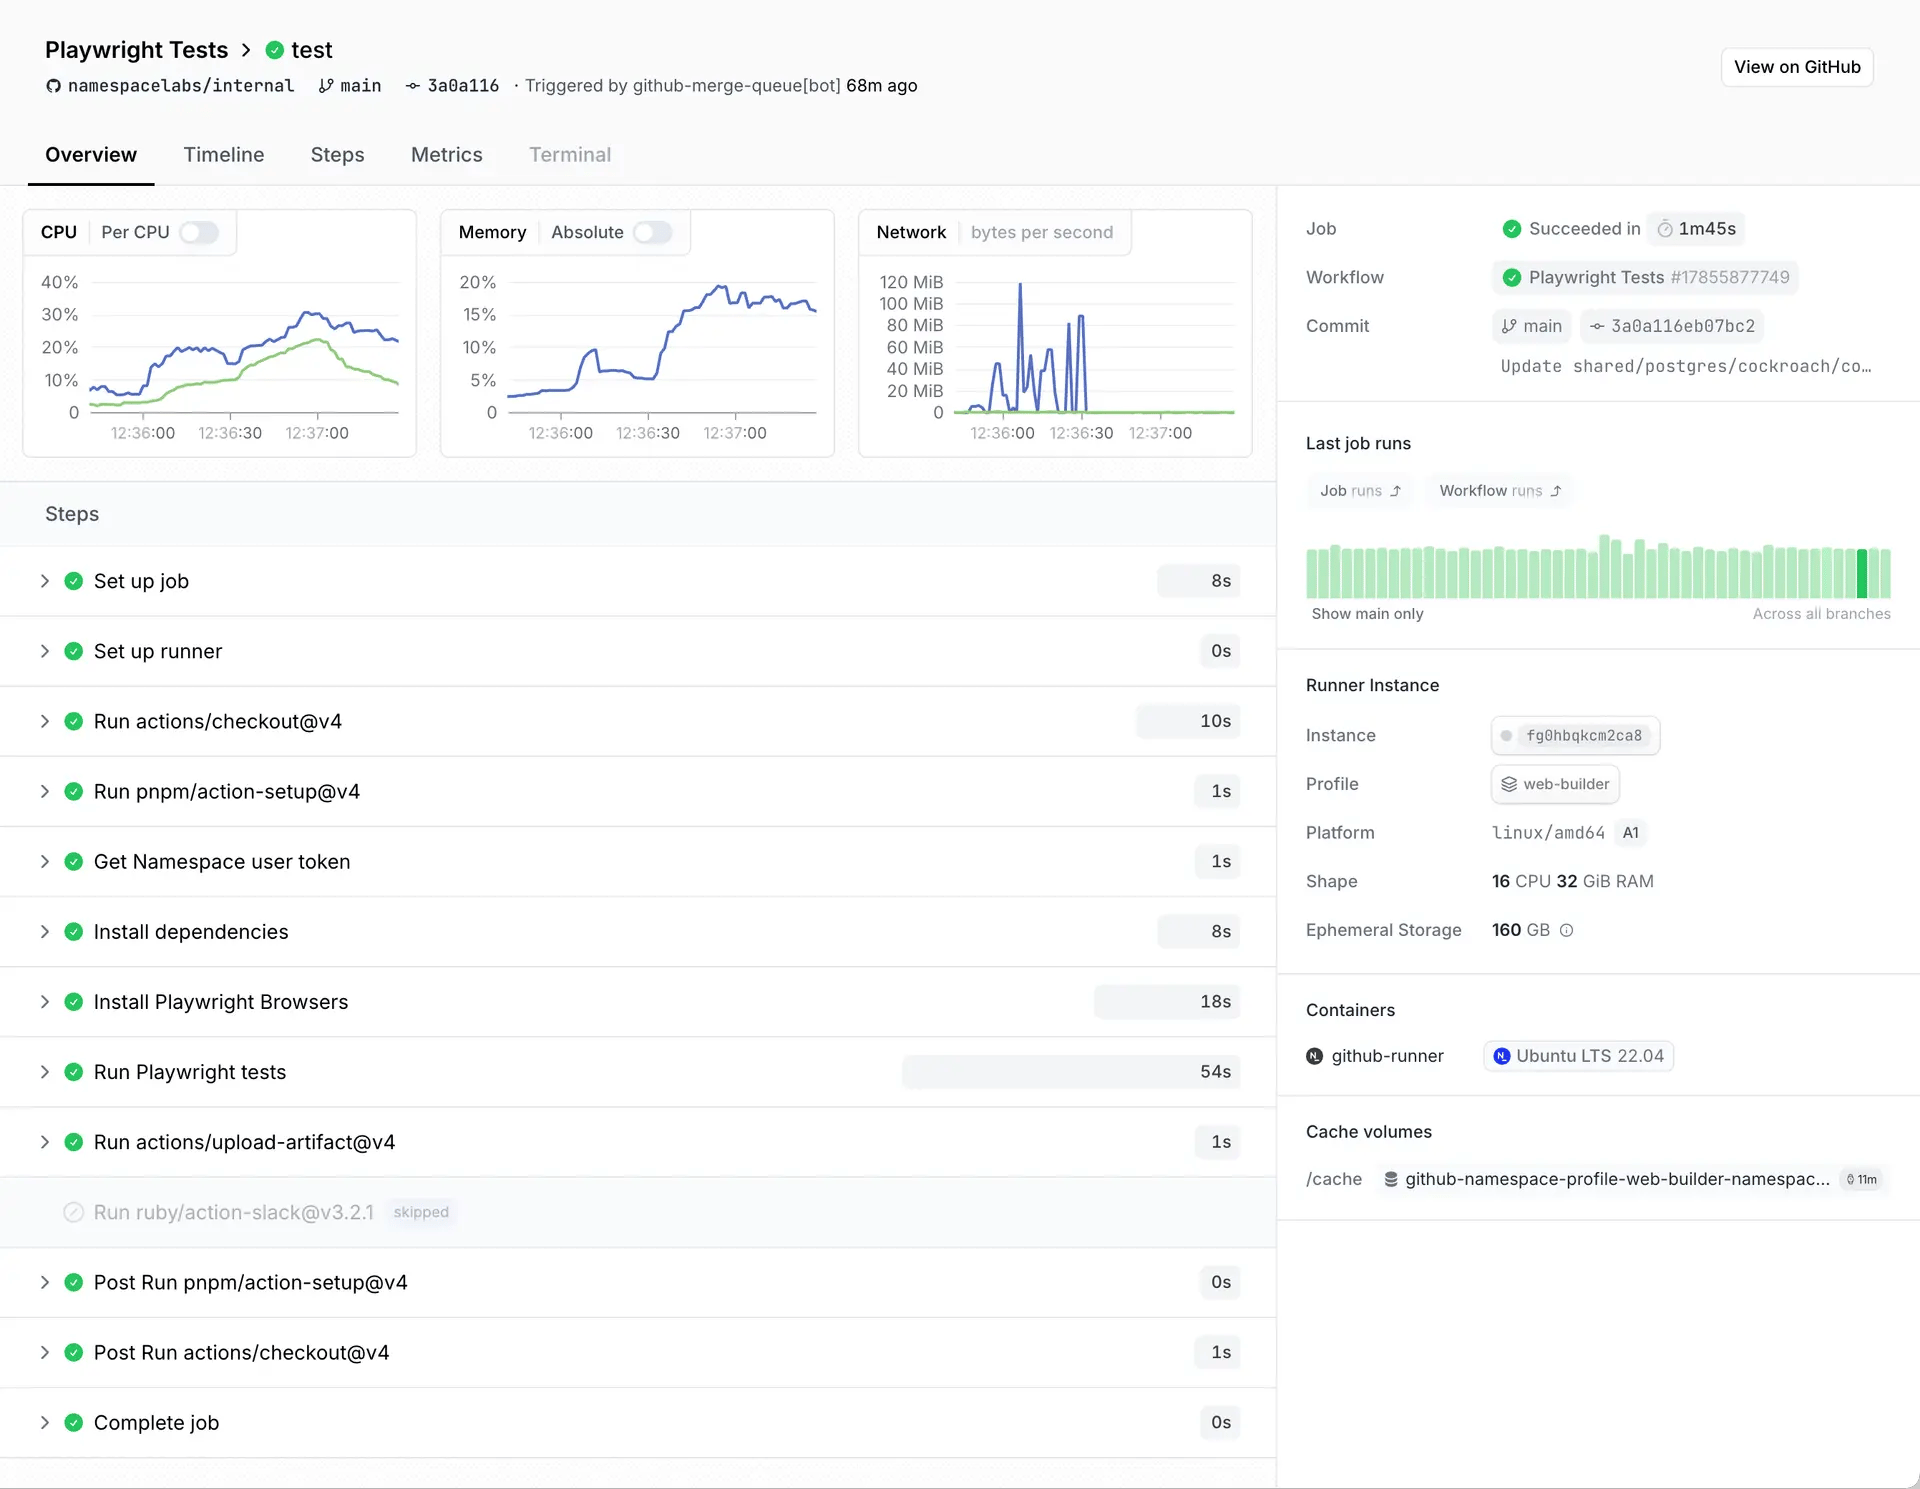Click the clock icon inside the 1m45s badge
The width and height of the screenshot is (1920, 1489).
tap(1665, 228)
